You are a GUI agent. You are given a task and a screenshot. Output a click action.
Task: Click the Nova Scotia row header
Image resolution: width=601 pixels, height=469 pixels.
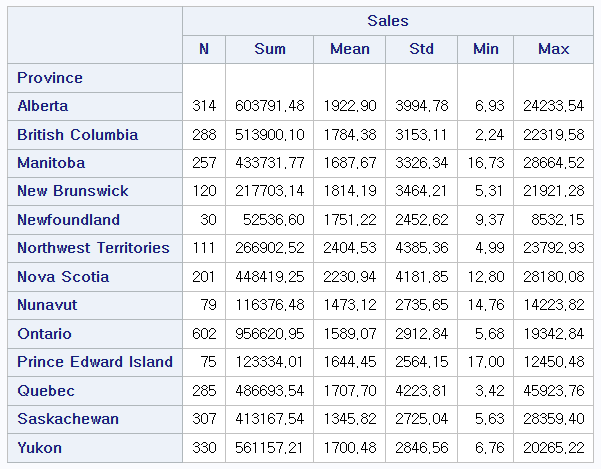[95, 277]
